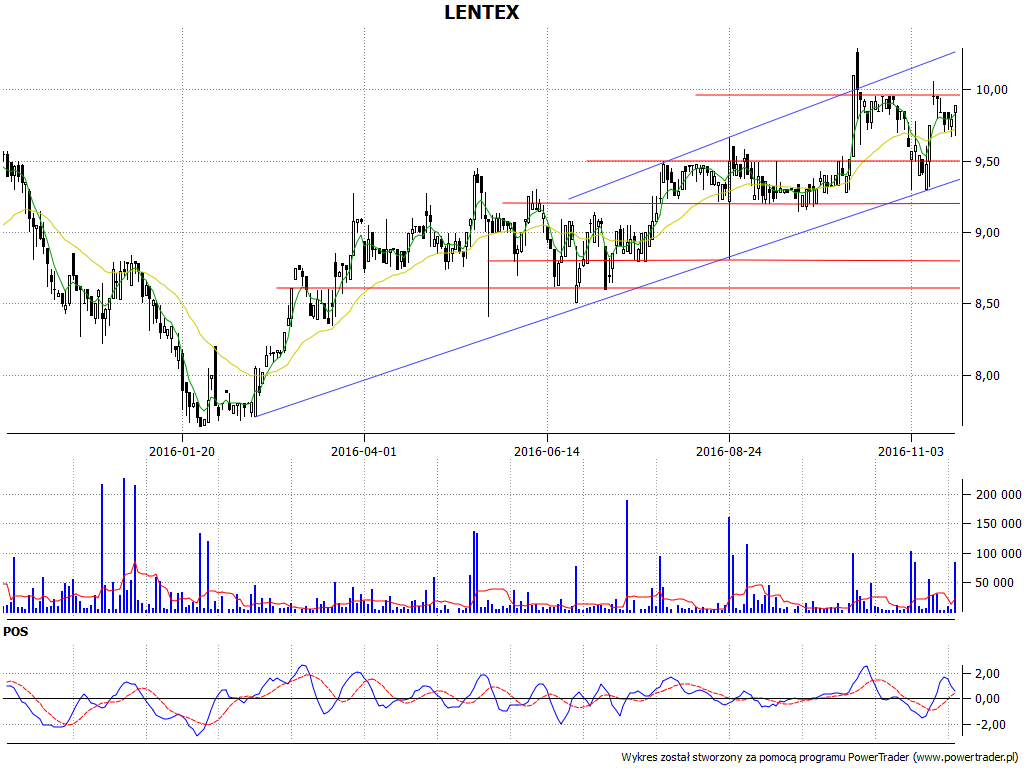Click the 2016-06-14 date label
Viewport: 1024px width, 768px height.
[547, 451]
